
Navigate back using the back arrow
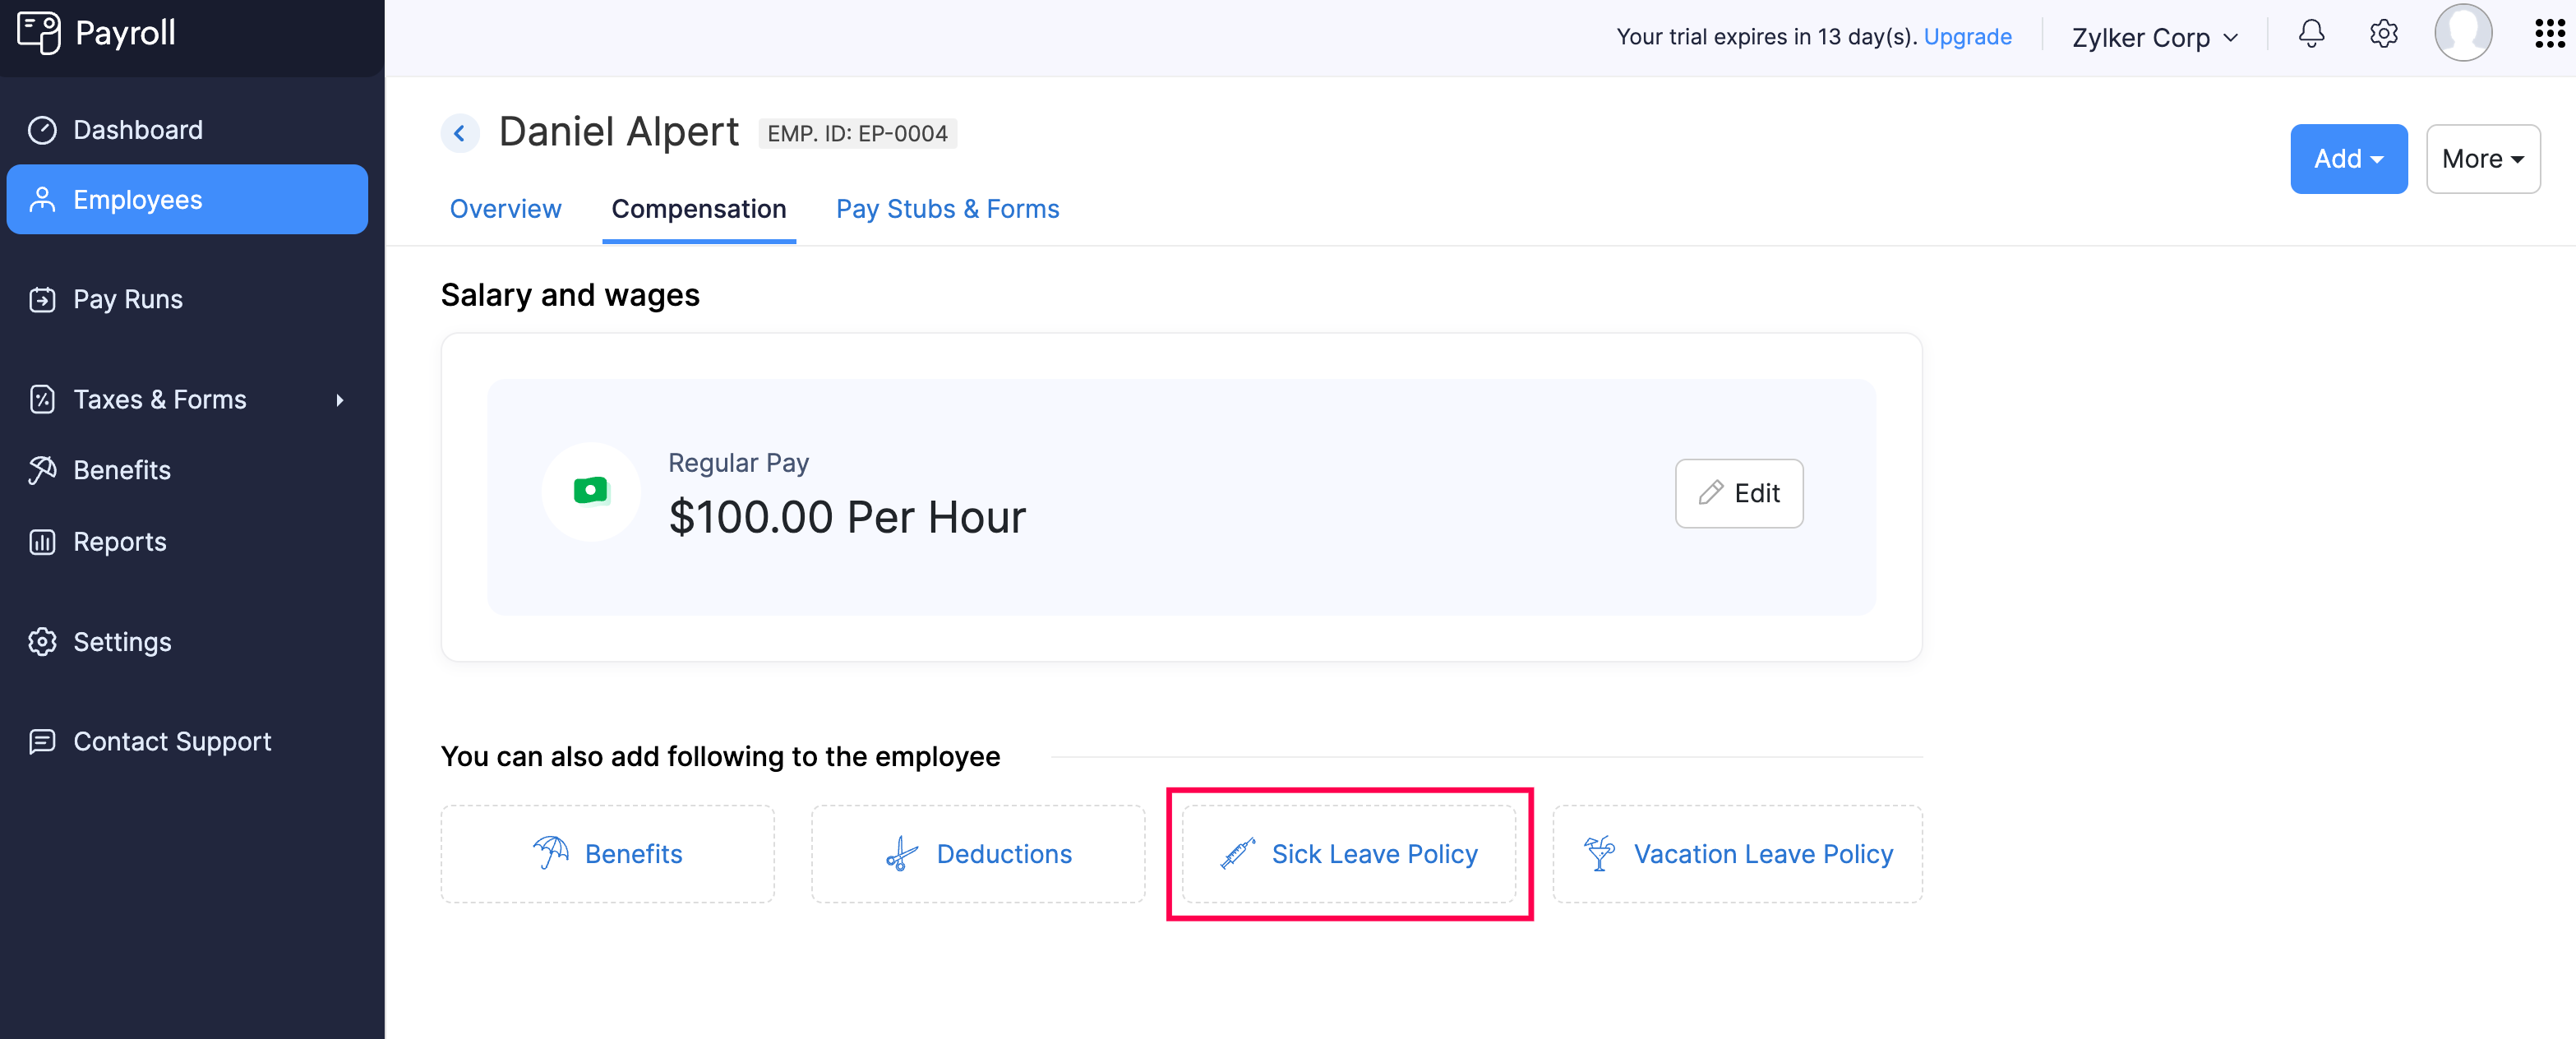click(459, 132)
